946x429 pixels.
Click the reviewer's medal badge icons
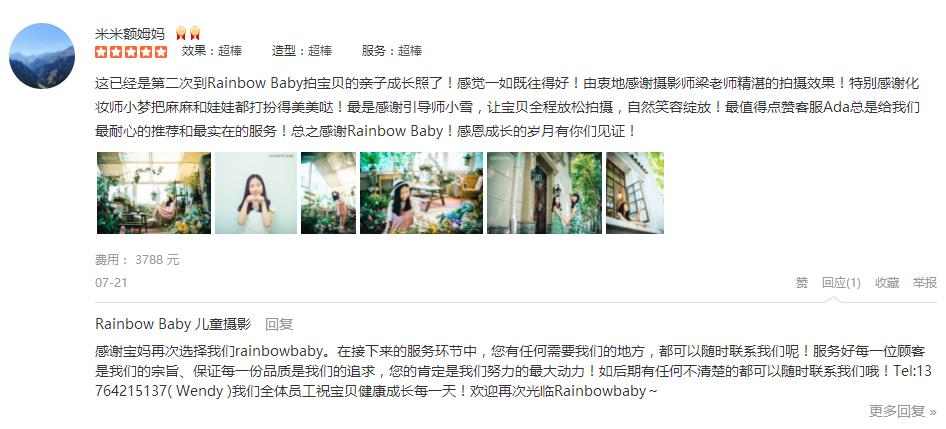click(x=188, y=33)
